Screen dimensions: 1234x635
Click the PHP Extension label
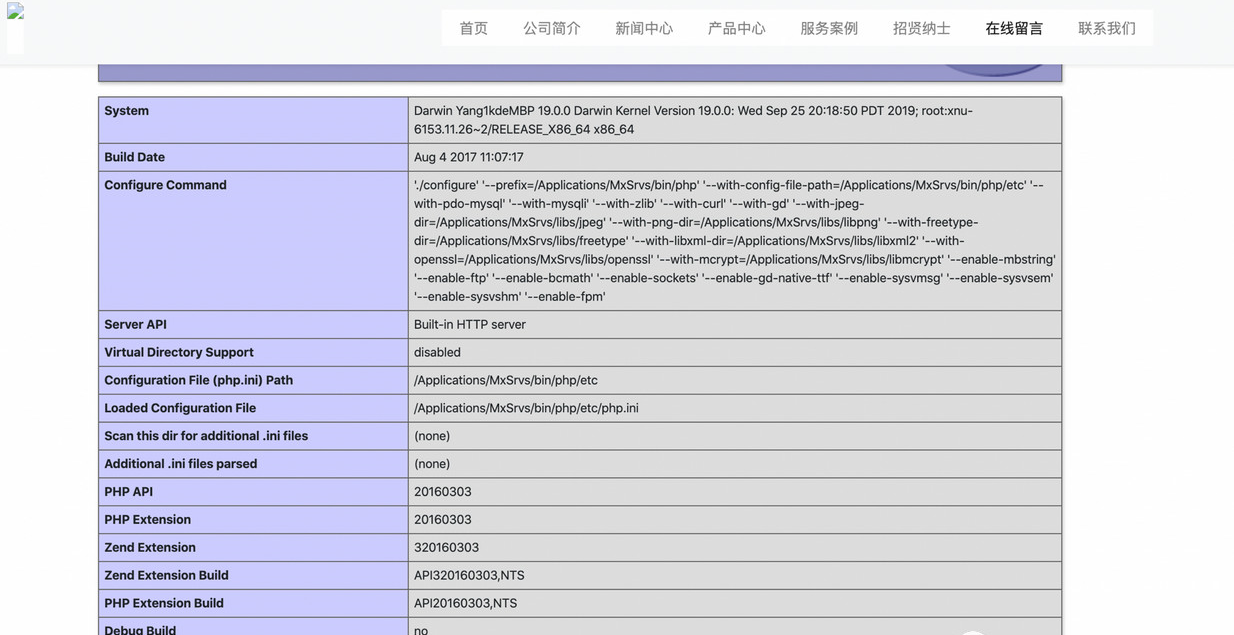[x=148, y=521]
